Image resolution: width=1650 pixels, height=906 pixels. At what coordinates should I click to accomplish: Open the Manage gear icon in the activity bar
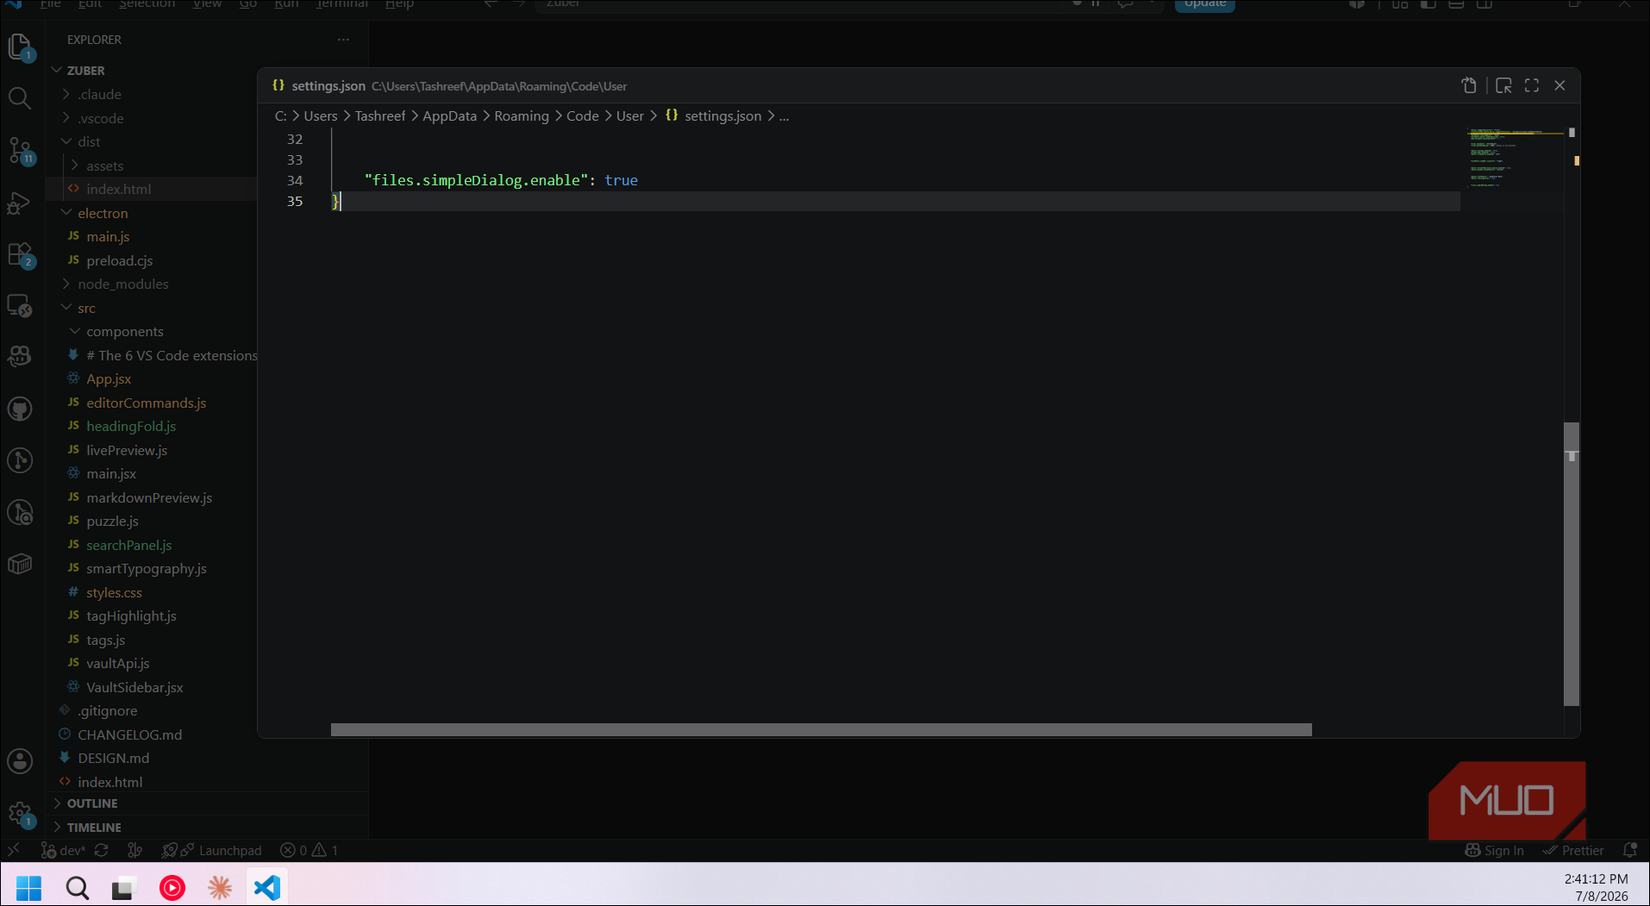(20, 814)
